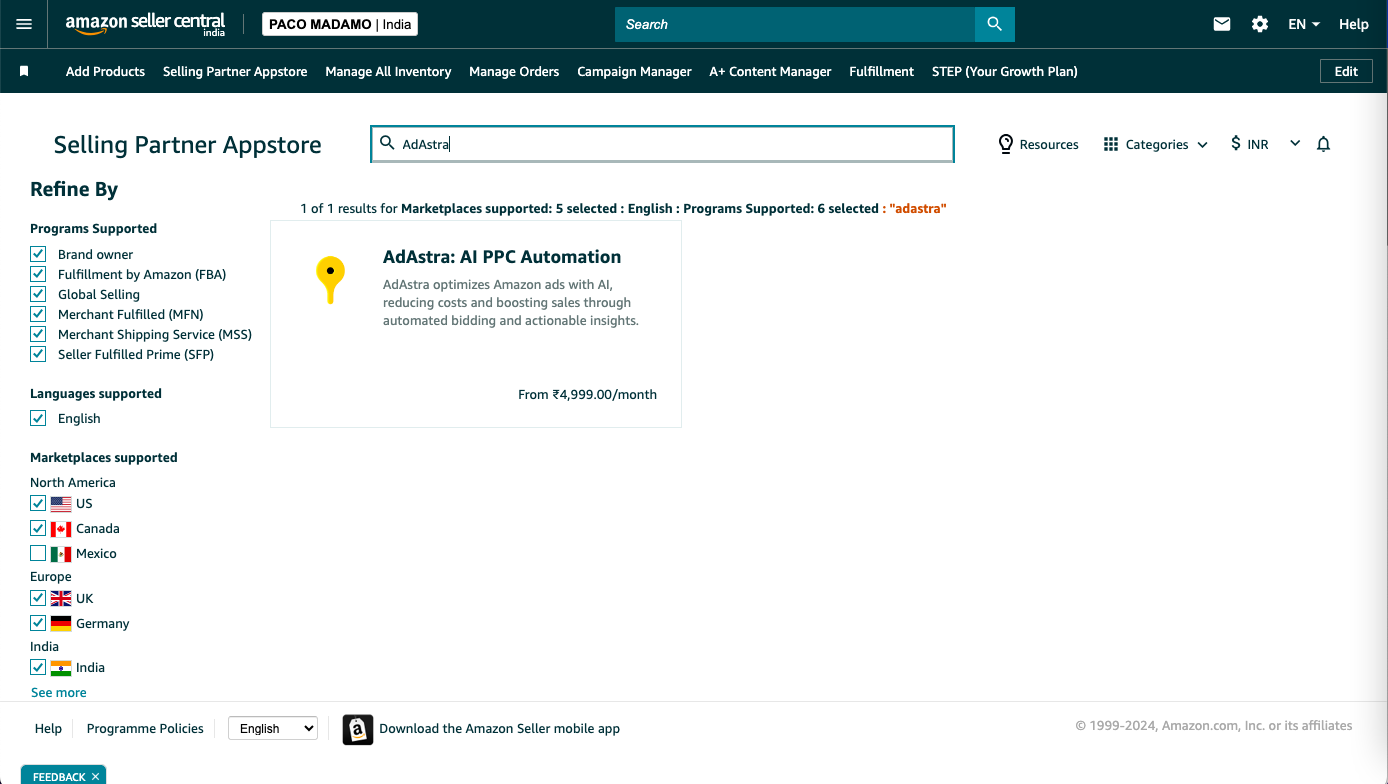Open top-right Help link
This screenshot has width=1388, height=784.
click(1353, 24)
